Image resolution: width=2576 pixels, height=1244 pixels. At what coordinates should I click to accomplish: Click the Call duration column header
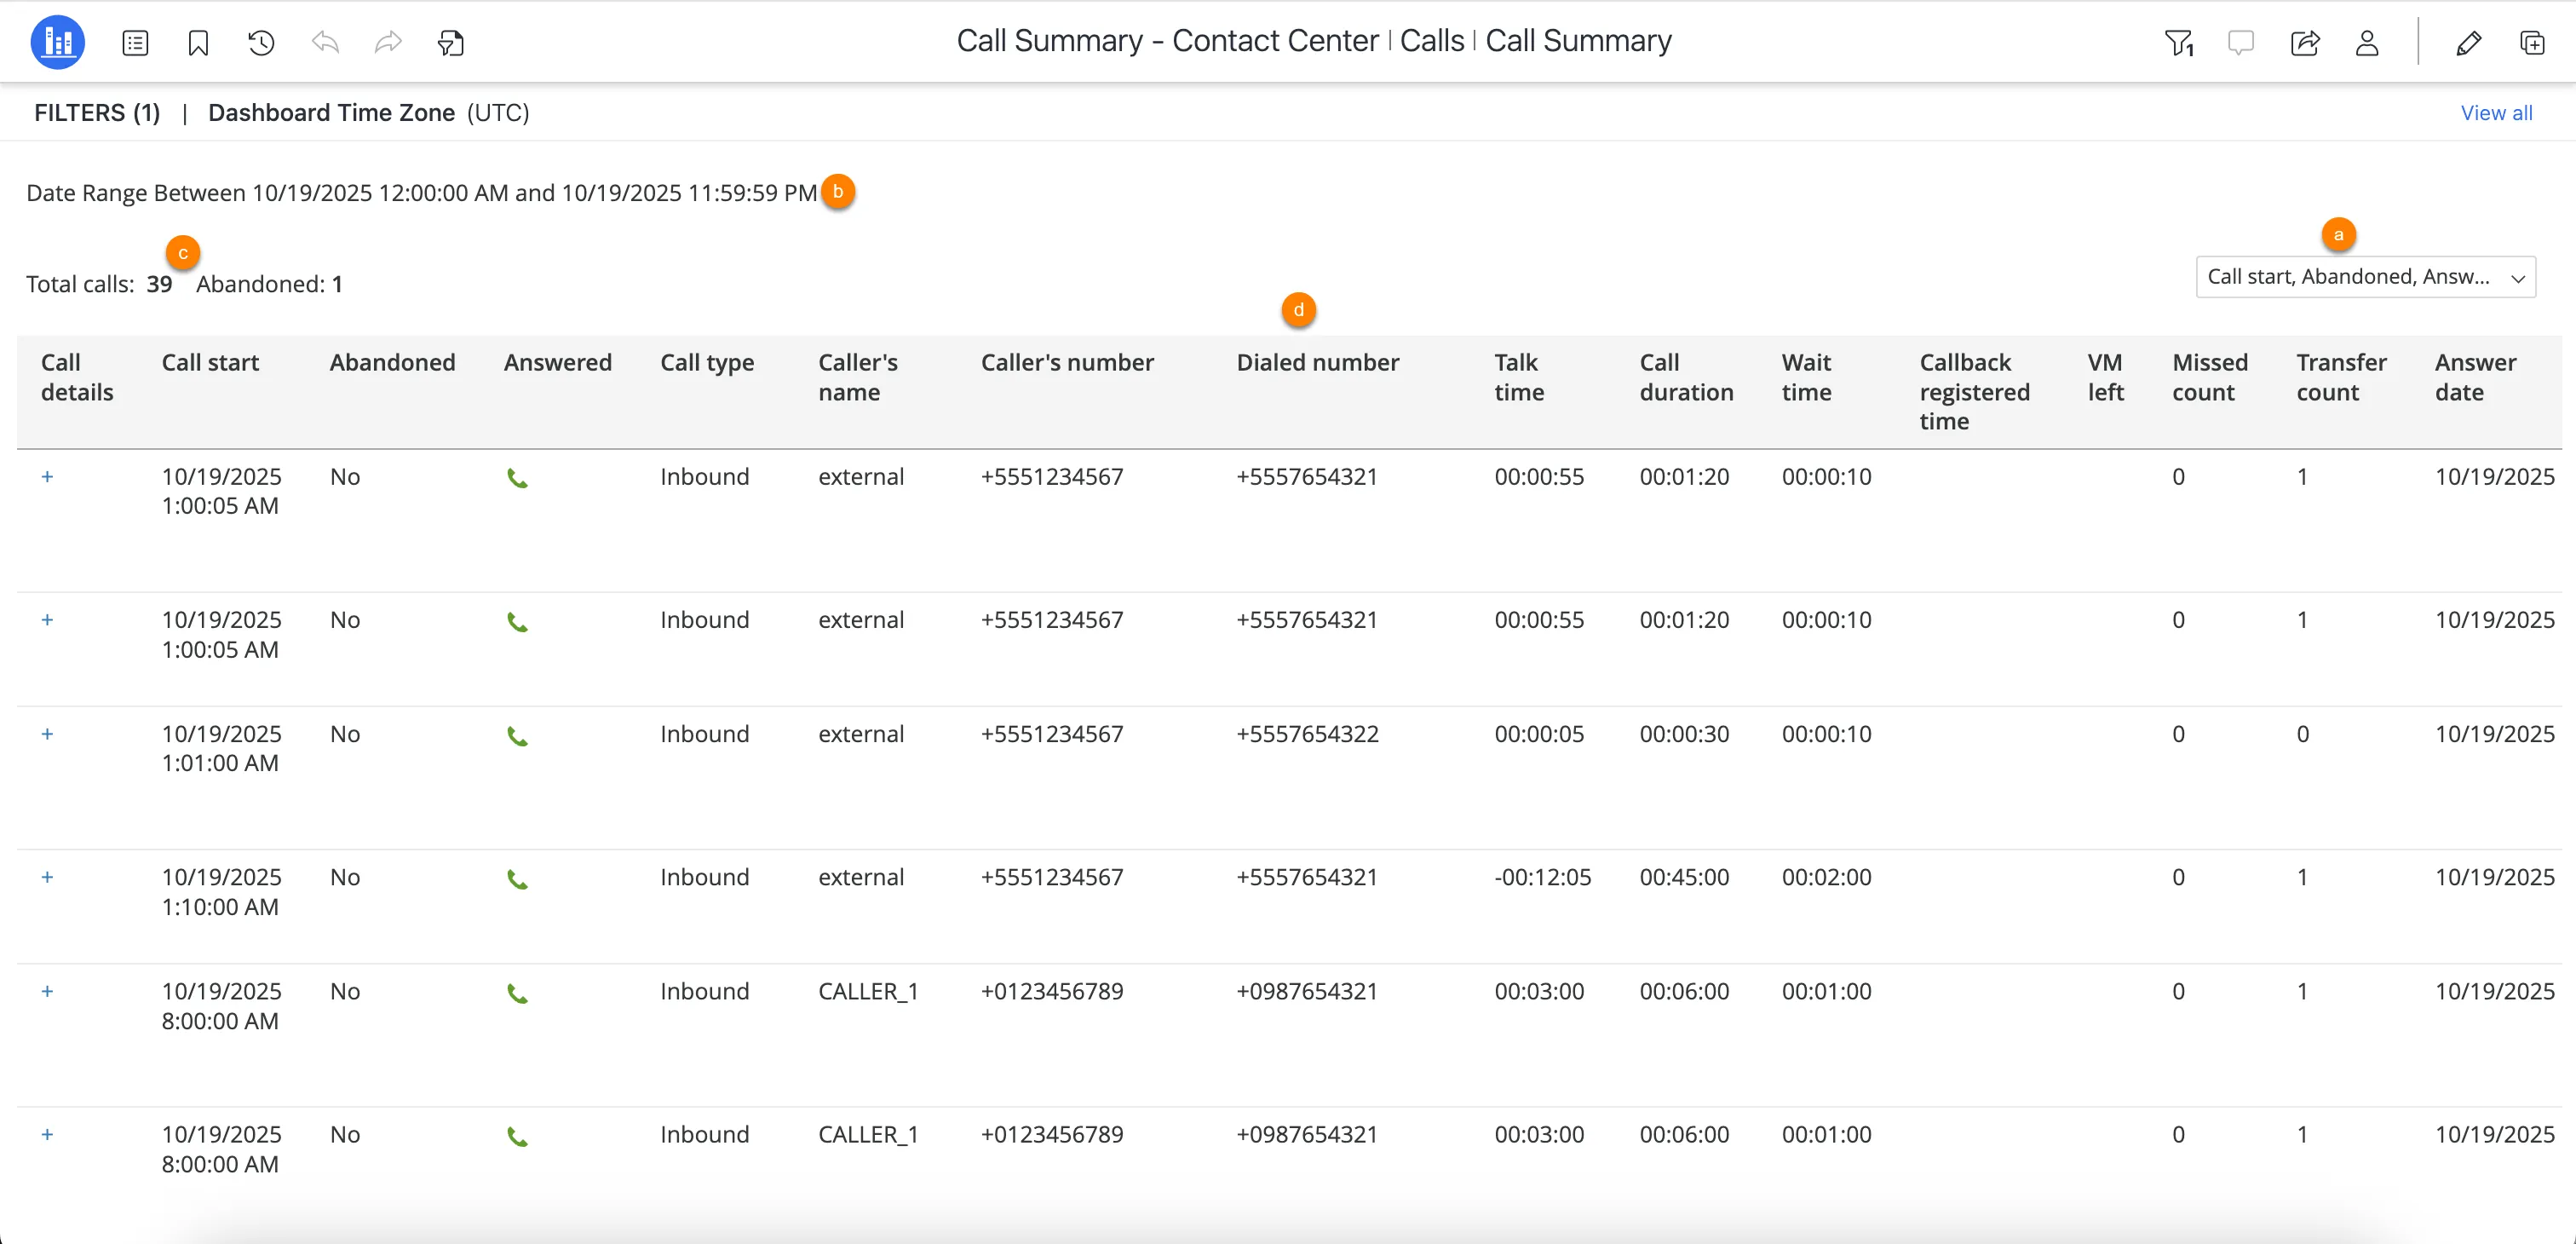1686,377
